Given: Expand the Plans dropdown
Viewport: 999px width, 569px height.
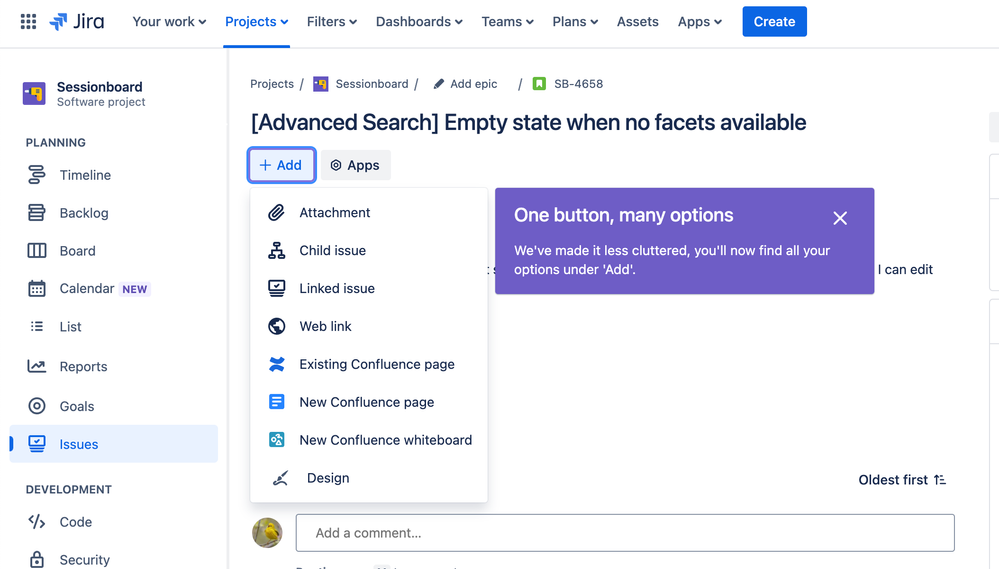Looking at the screenshot, I should tap(575, 22).
